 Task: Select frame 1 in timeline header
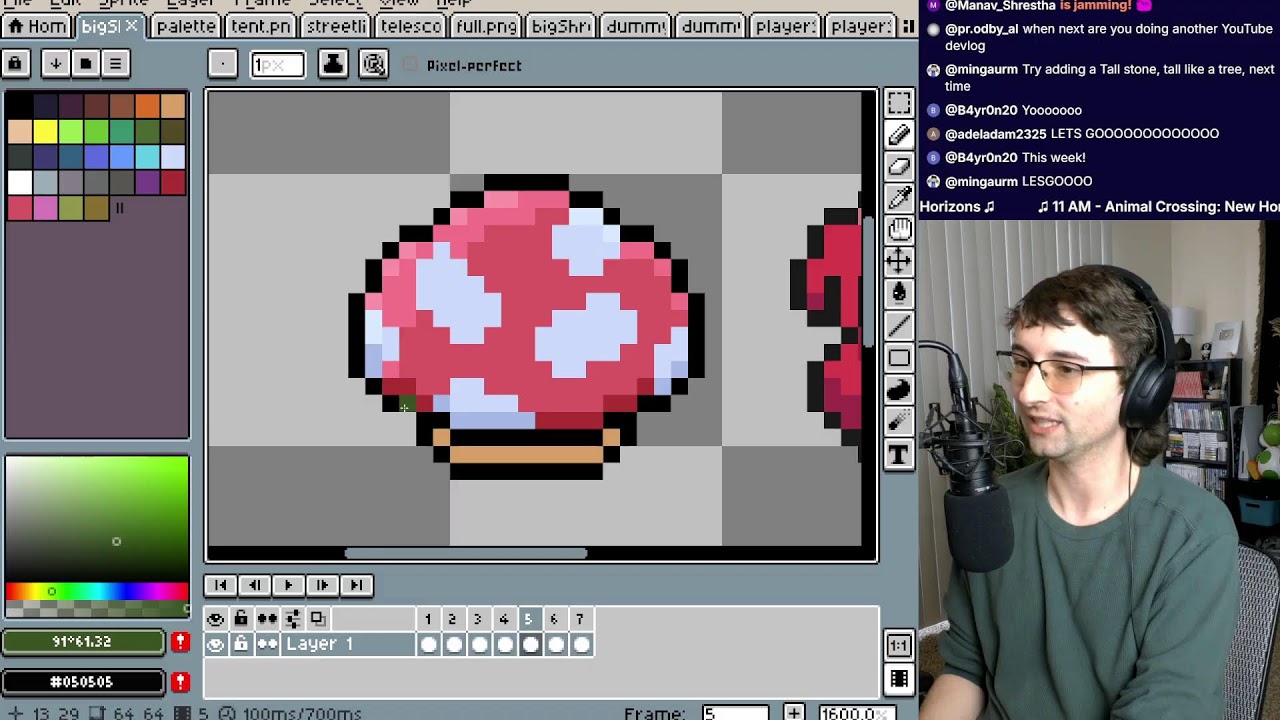(x=428, y=619)
